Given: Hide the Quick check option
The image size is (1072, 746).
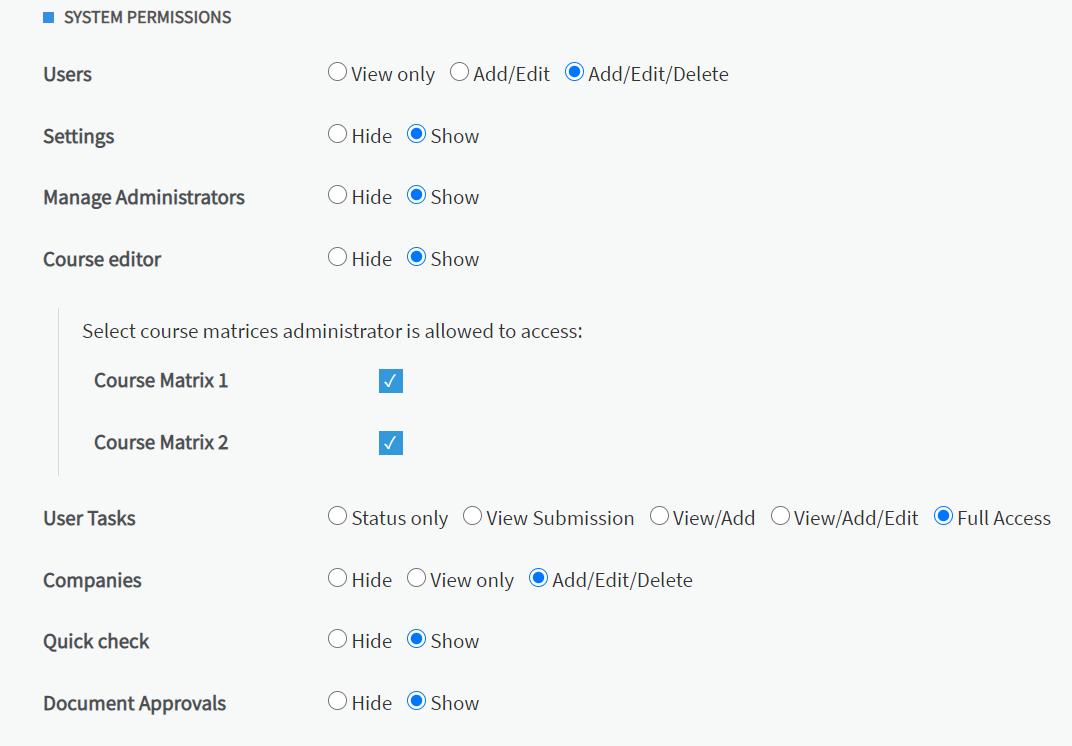Looking at the screenshot, I should coord(337,640).
